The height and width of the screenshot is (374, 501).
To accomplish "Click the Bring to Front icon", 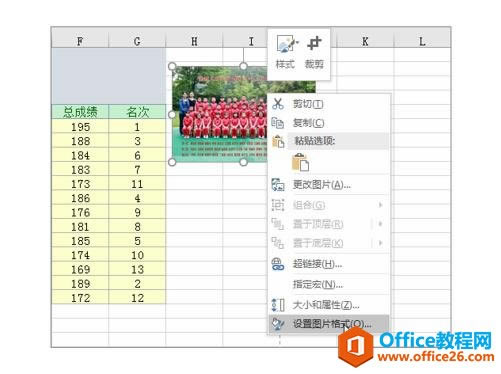I will coord(278,224).
